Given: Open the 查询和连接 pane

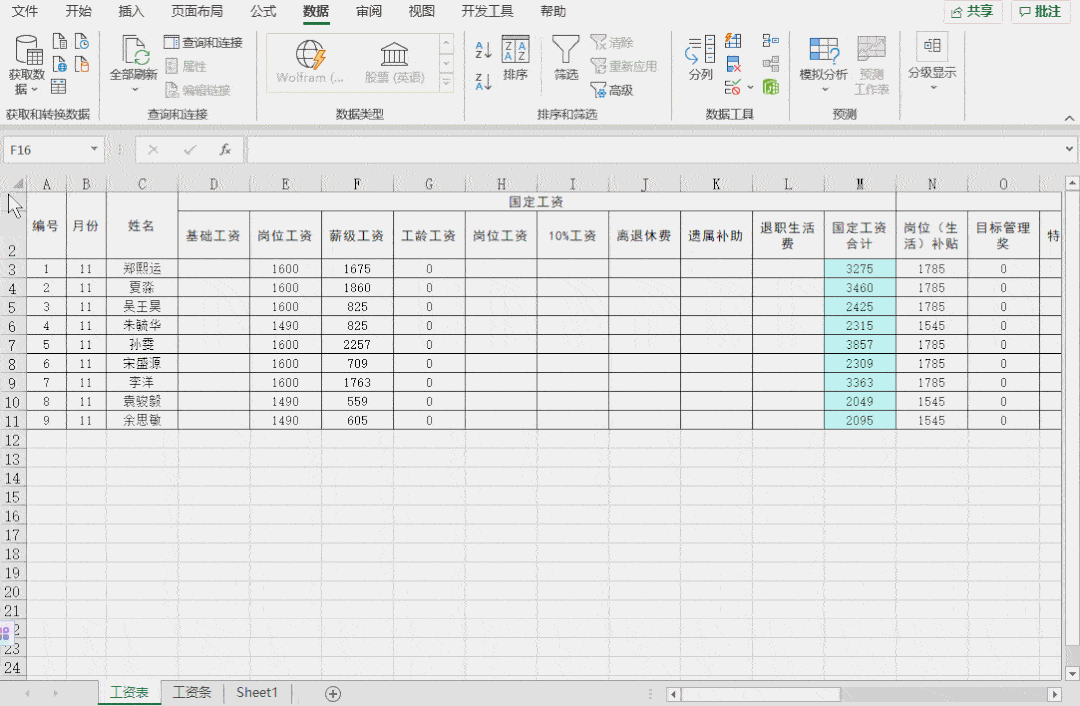Looking at the screenshot, I should pyautogui.click(x=203, y=43).
